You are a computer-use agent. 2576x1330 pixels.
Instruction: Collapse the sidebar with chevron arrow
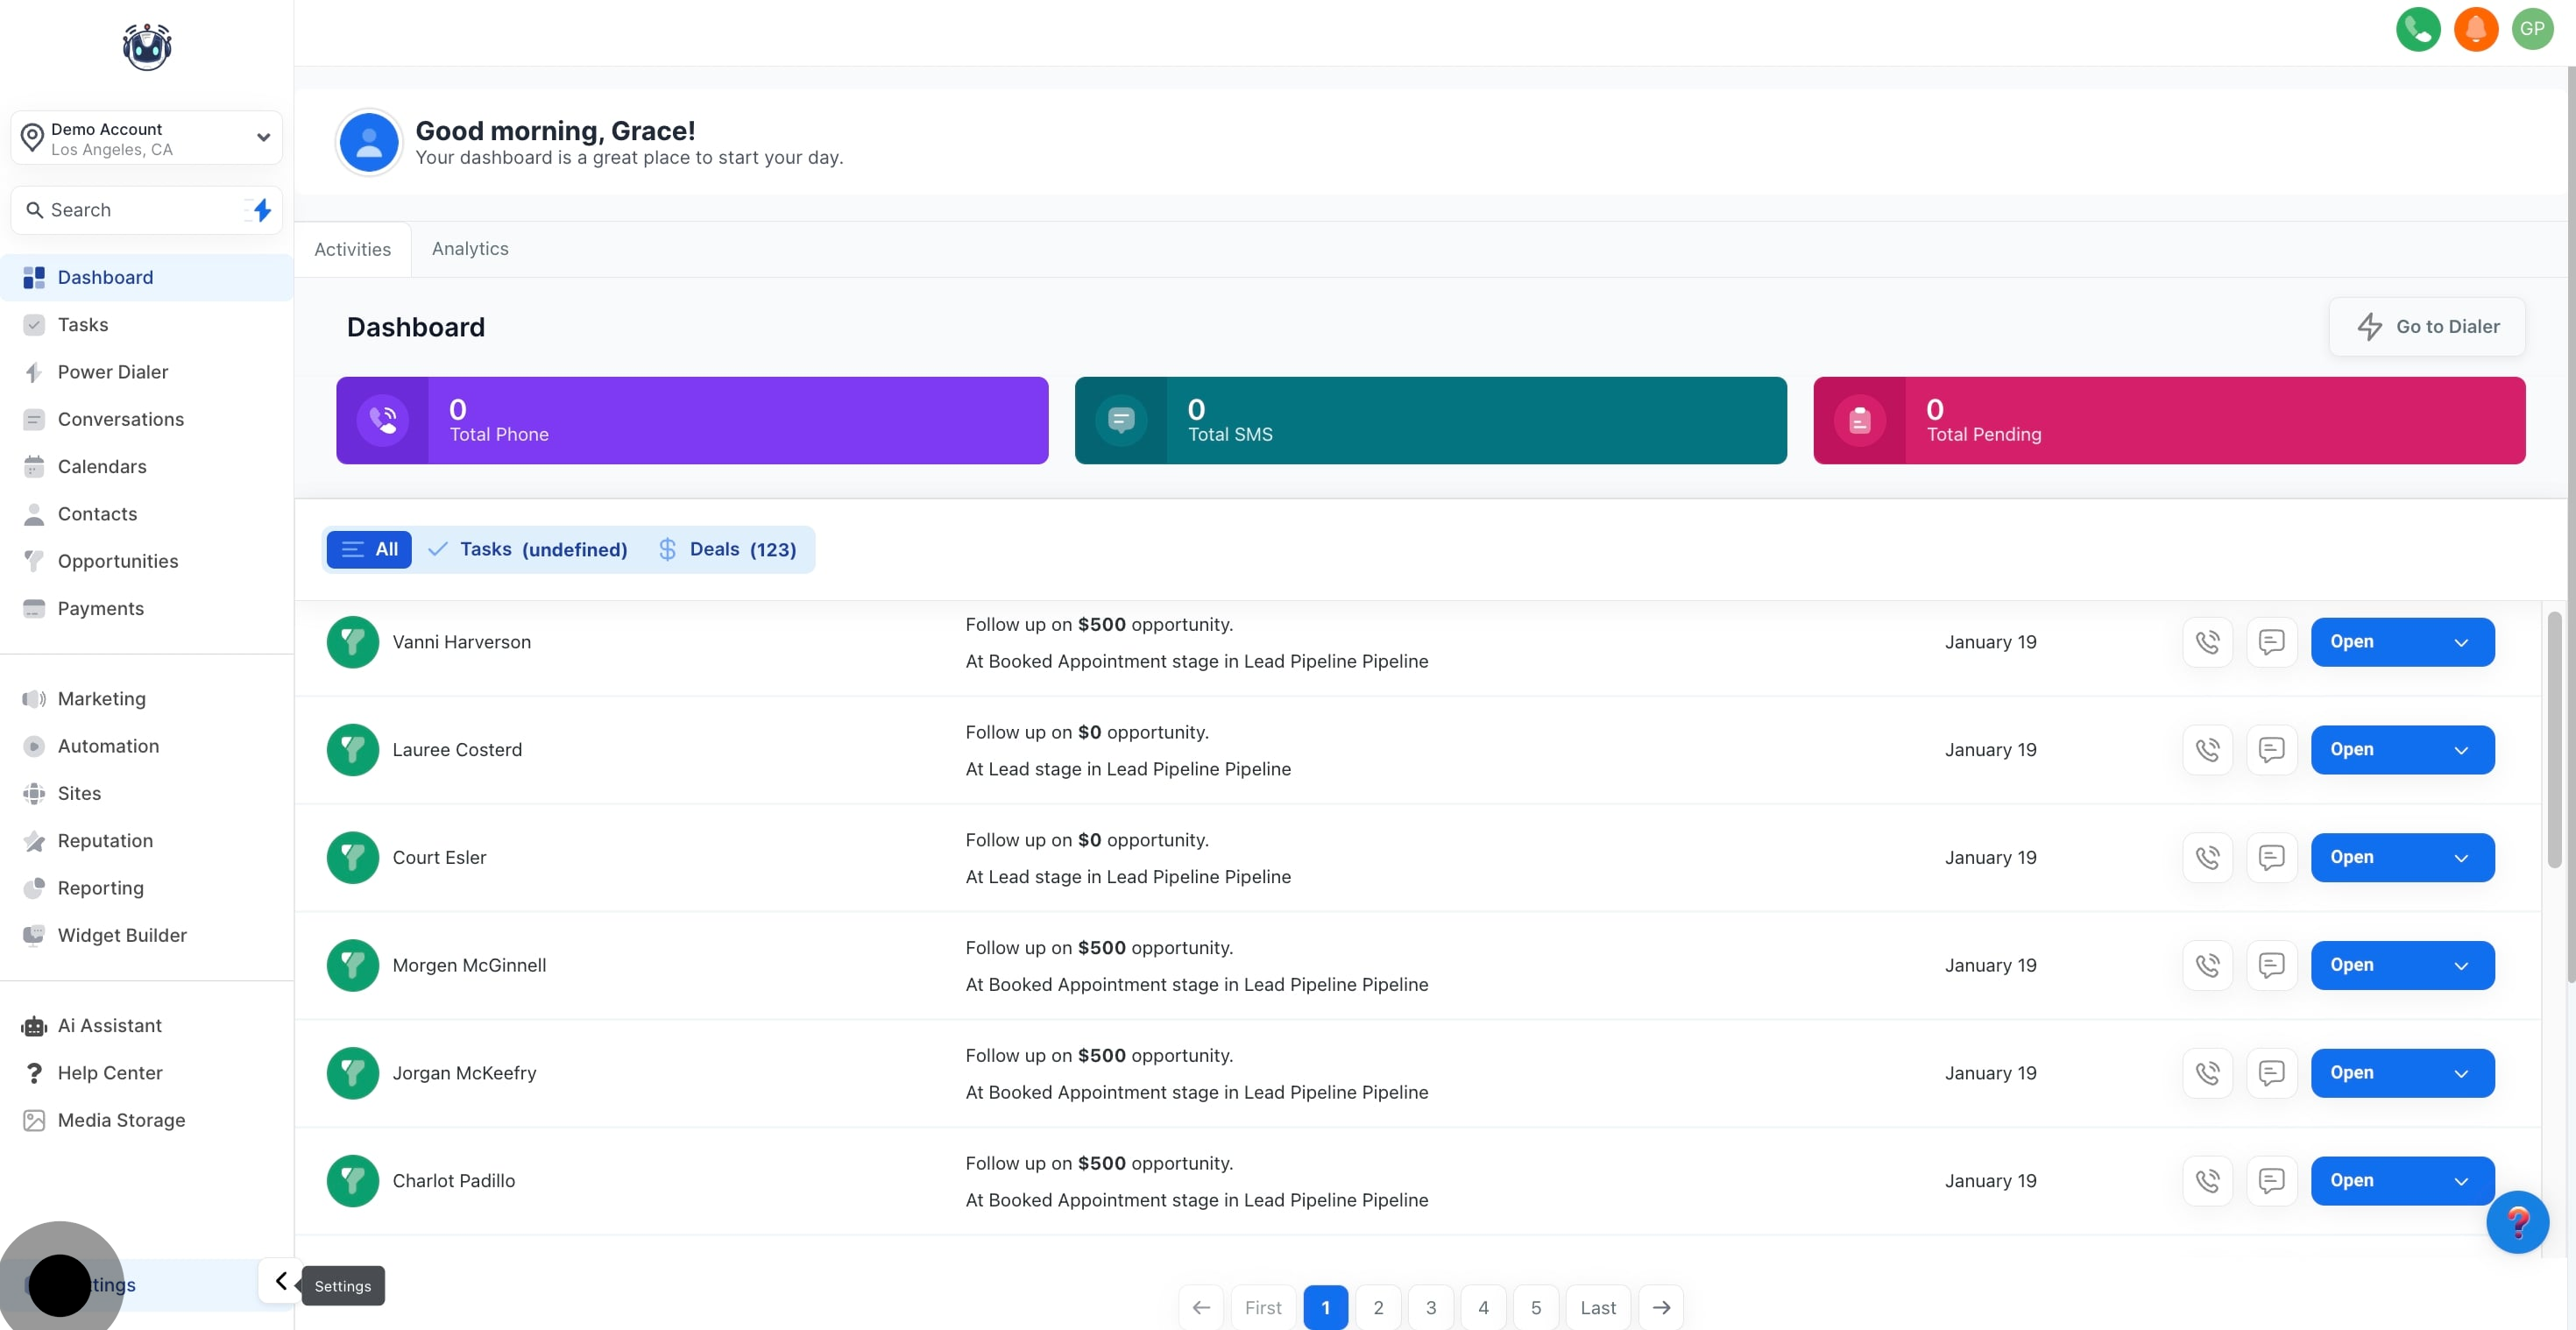click(281, 1281)
